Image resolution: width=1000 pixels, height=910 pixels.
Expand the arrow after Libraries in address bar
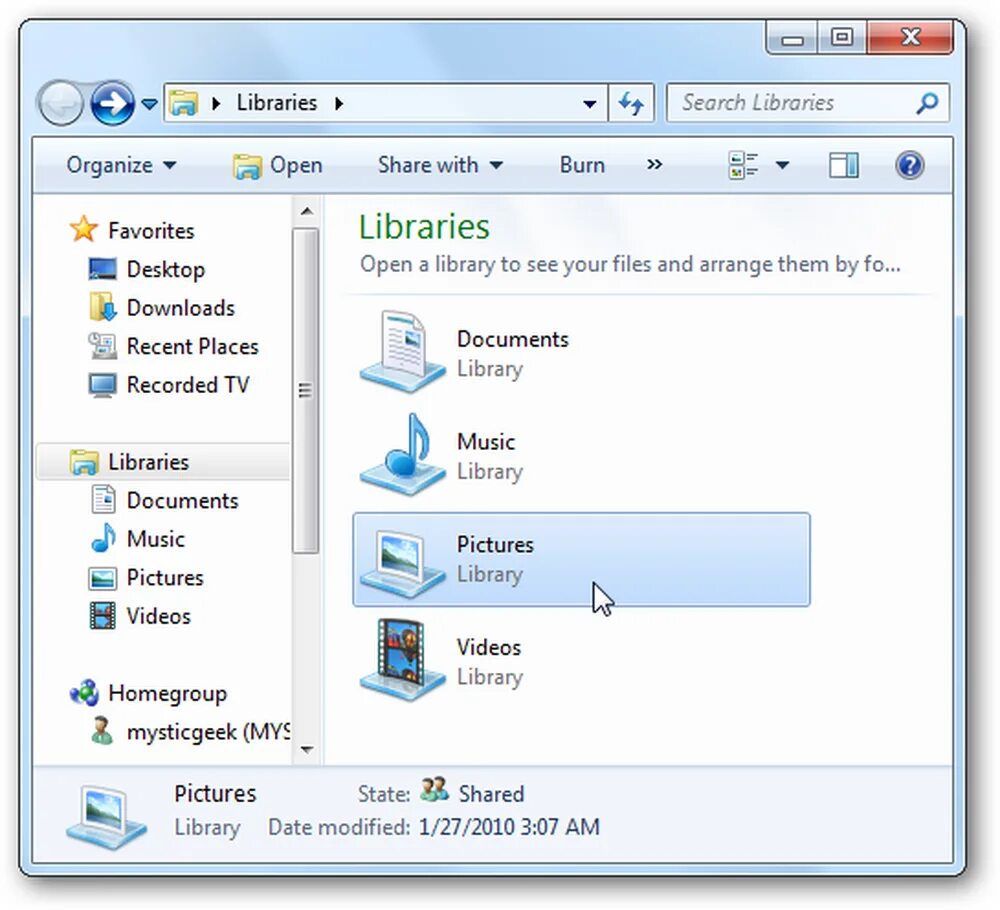click(x=339, y=103)
